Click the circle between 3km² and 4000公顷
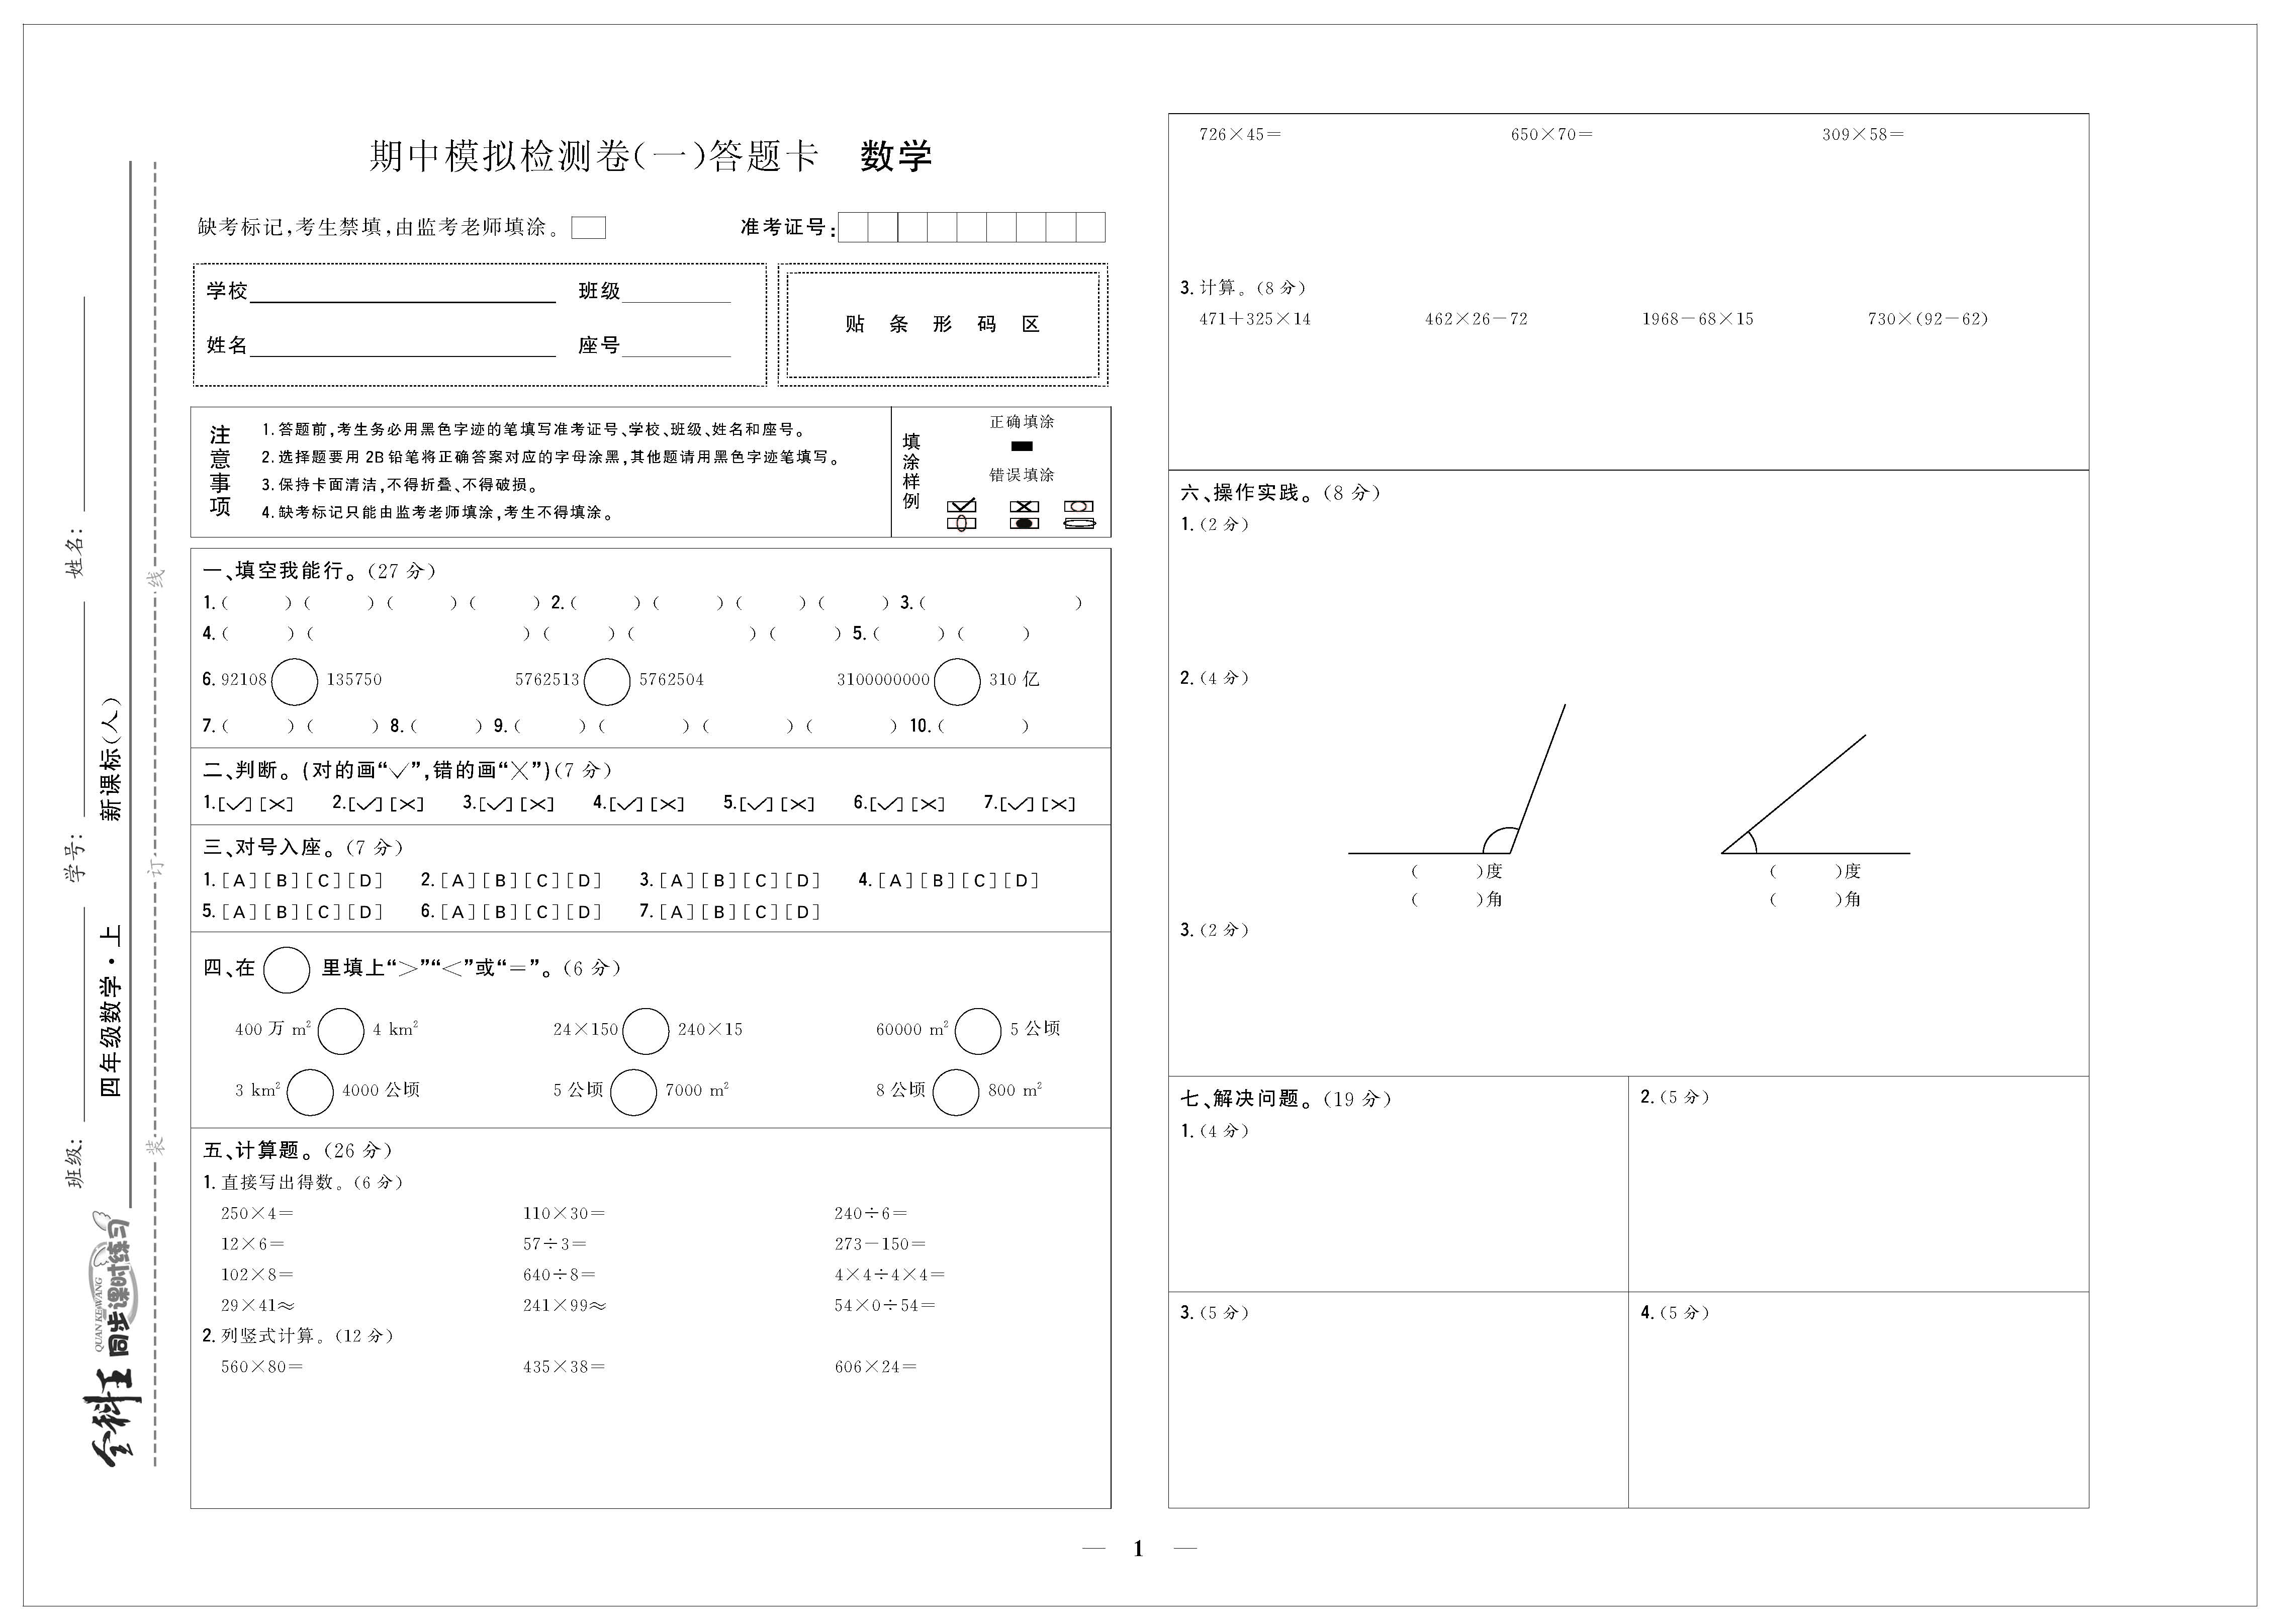Viewport: 2294px width, 1624px height. [310, 1092]
